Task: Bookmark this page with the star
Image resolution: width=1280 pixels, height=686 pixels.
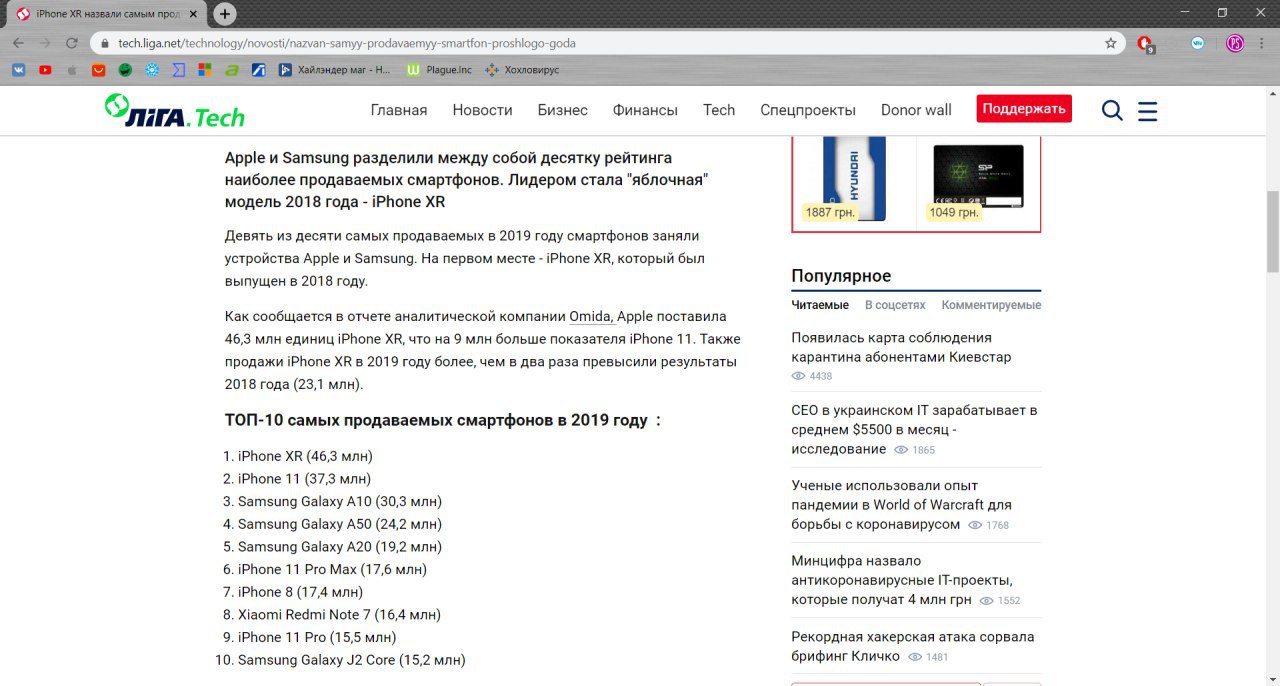Action: pos(1110,43)
